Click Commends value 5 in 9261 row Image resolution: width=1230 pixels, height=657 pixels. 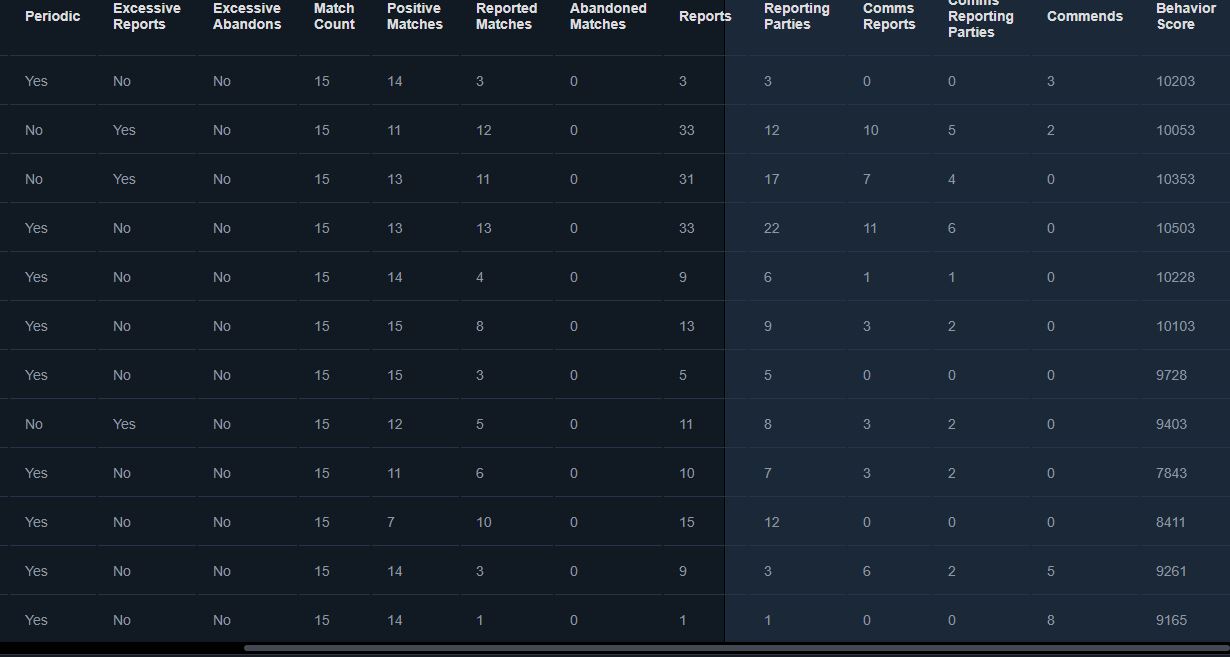1051,571
